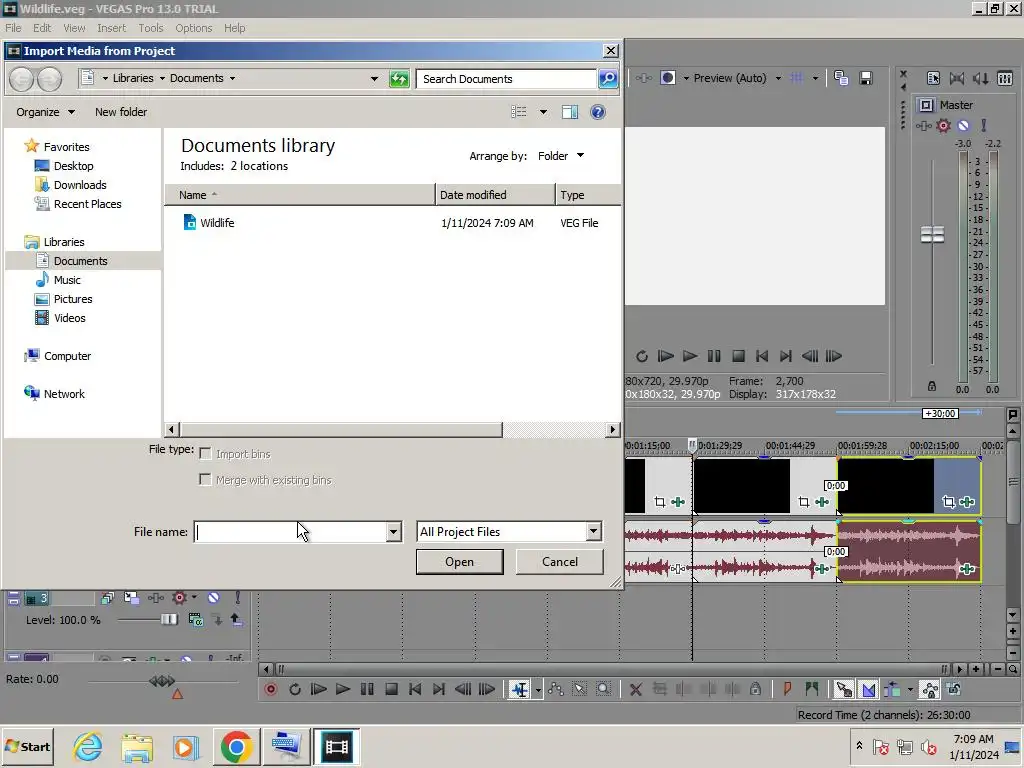Screen dimensions: 1024x768
Task: Solo the Master bus exclamation icon
Action: pyautogui.click(x=984, y=125)
